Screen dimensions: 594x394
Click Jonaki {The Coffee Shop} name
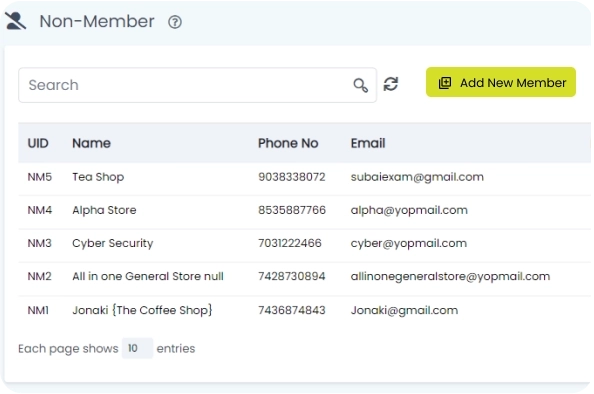(142, 310)
